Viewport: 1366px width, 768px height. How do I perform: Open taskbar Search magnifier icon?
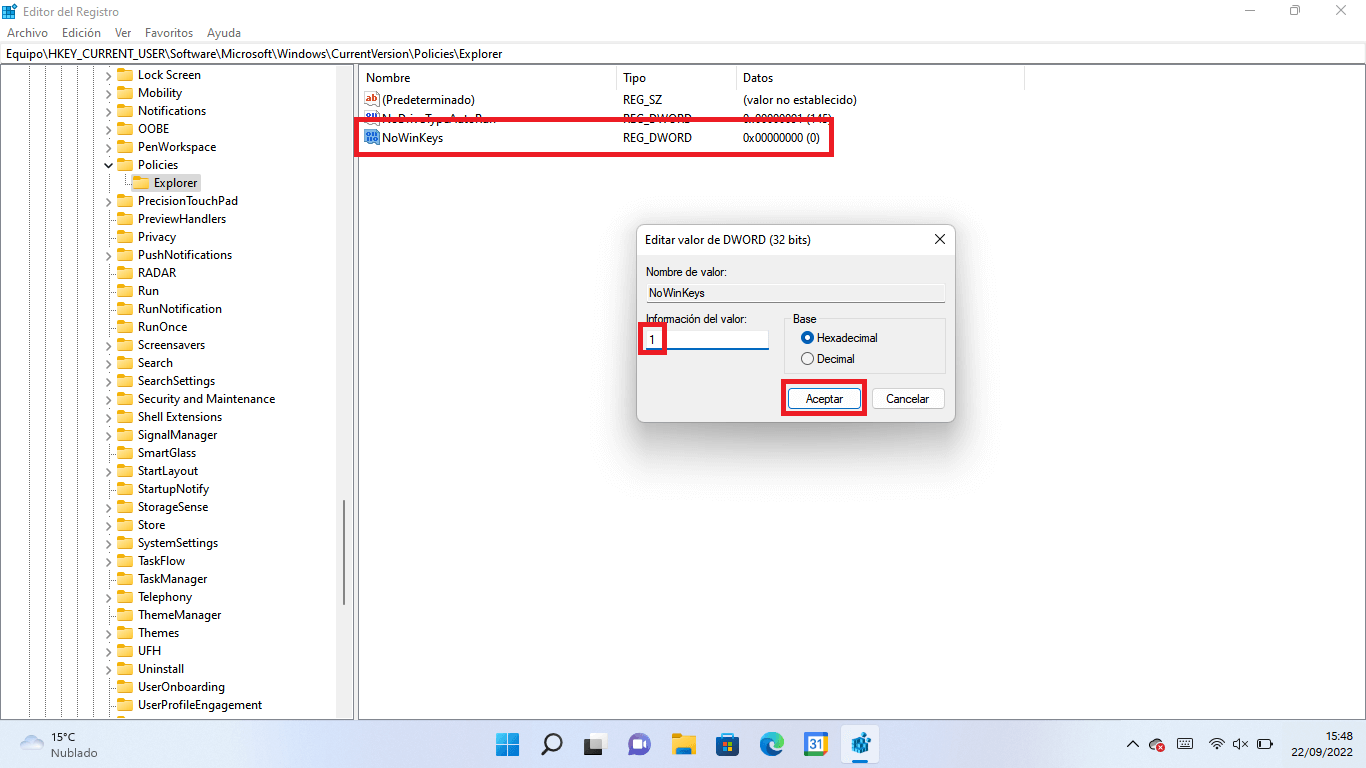point(551,744)
